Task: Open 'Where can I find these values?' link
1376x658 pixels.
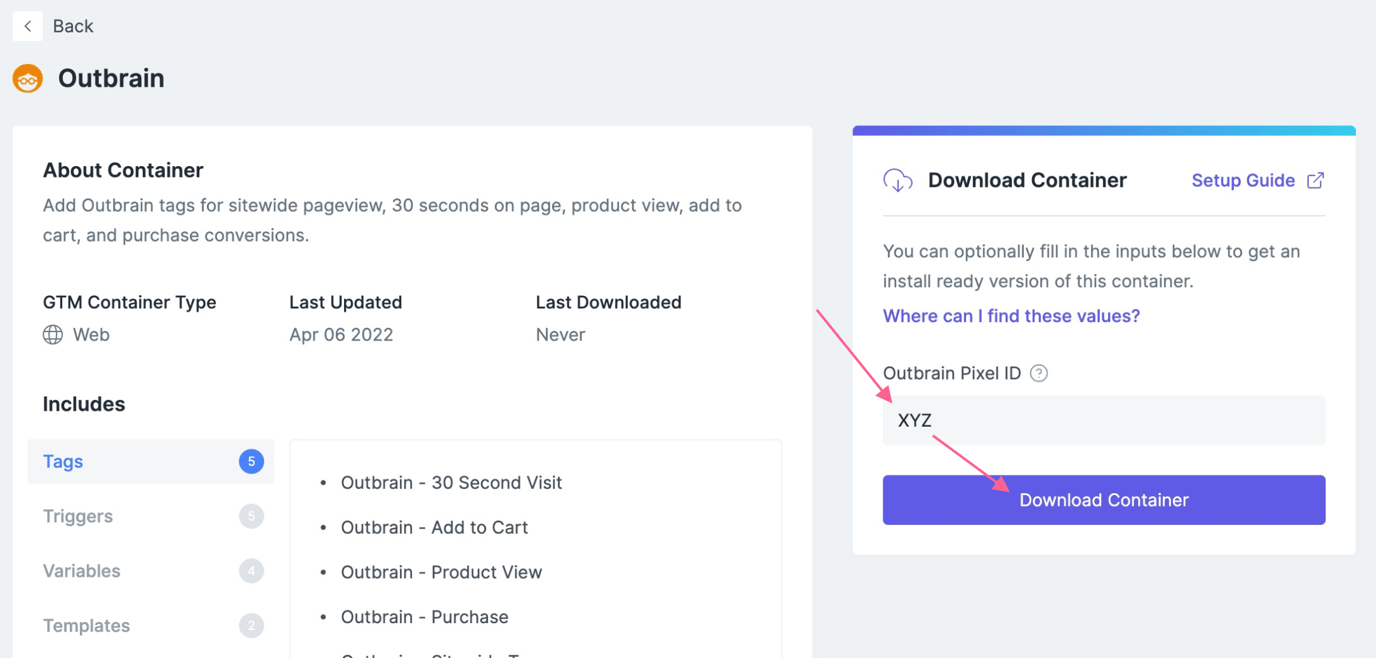Action: pyautogui.click(x=1011, y=316)
